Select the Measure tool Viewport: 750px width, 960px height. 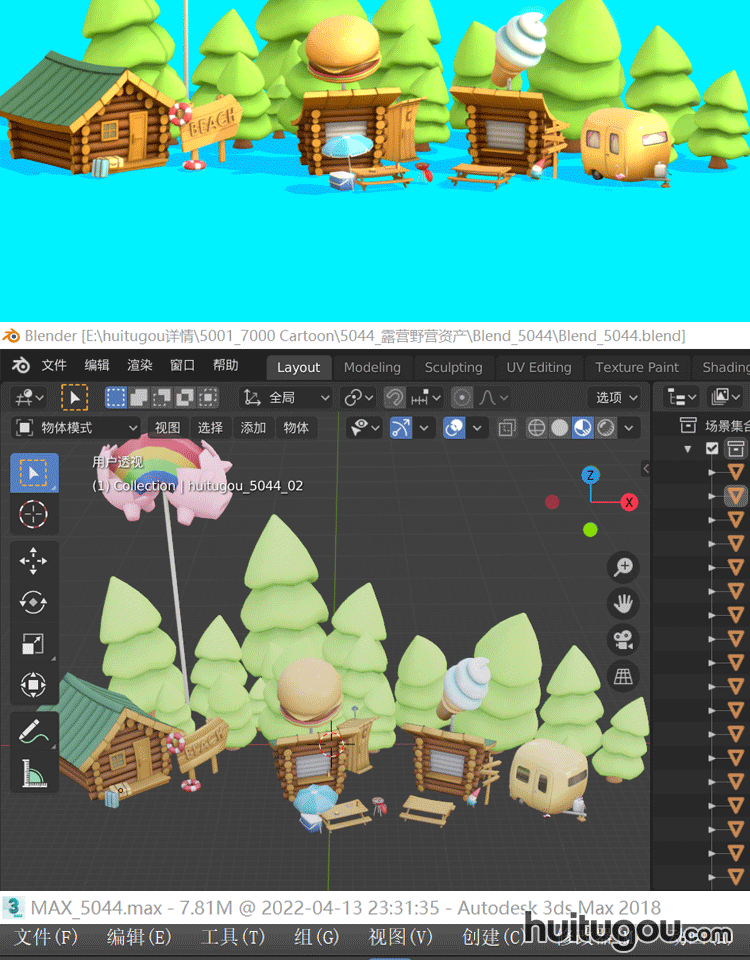tap(34, 774)
